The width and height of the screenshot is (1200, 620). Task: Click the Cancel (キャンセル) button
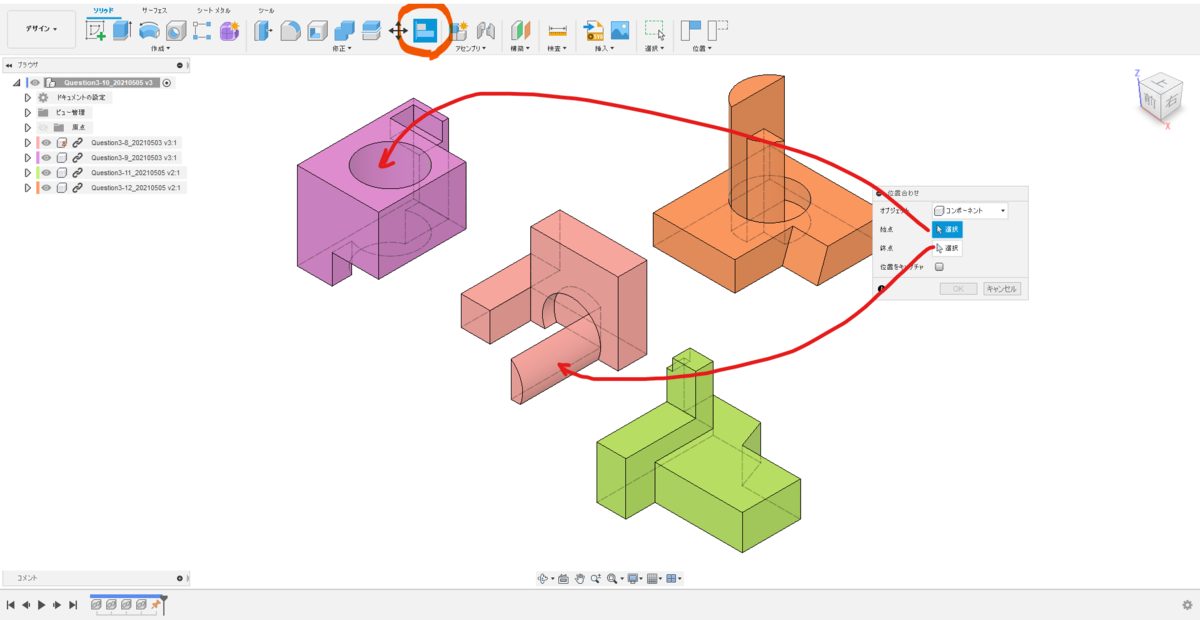pyautogui.click(x=1002, y=288)
